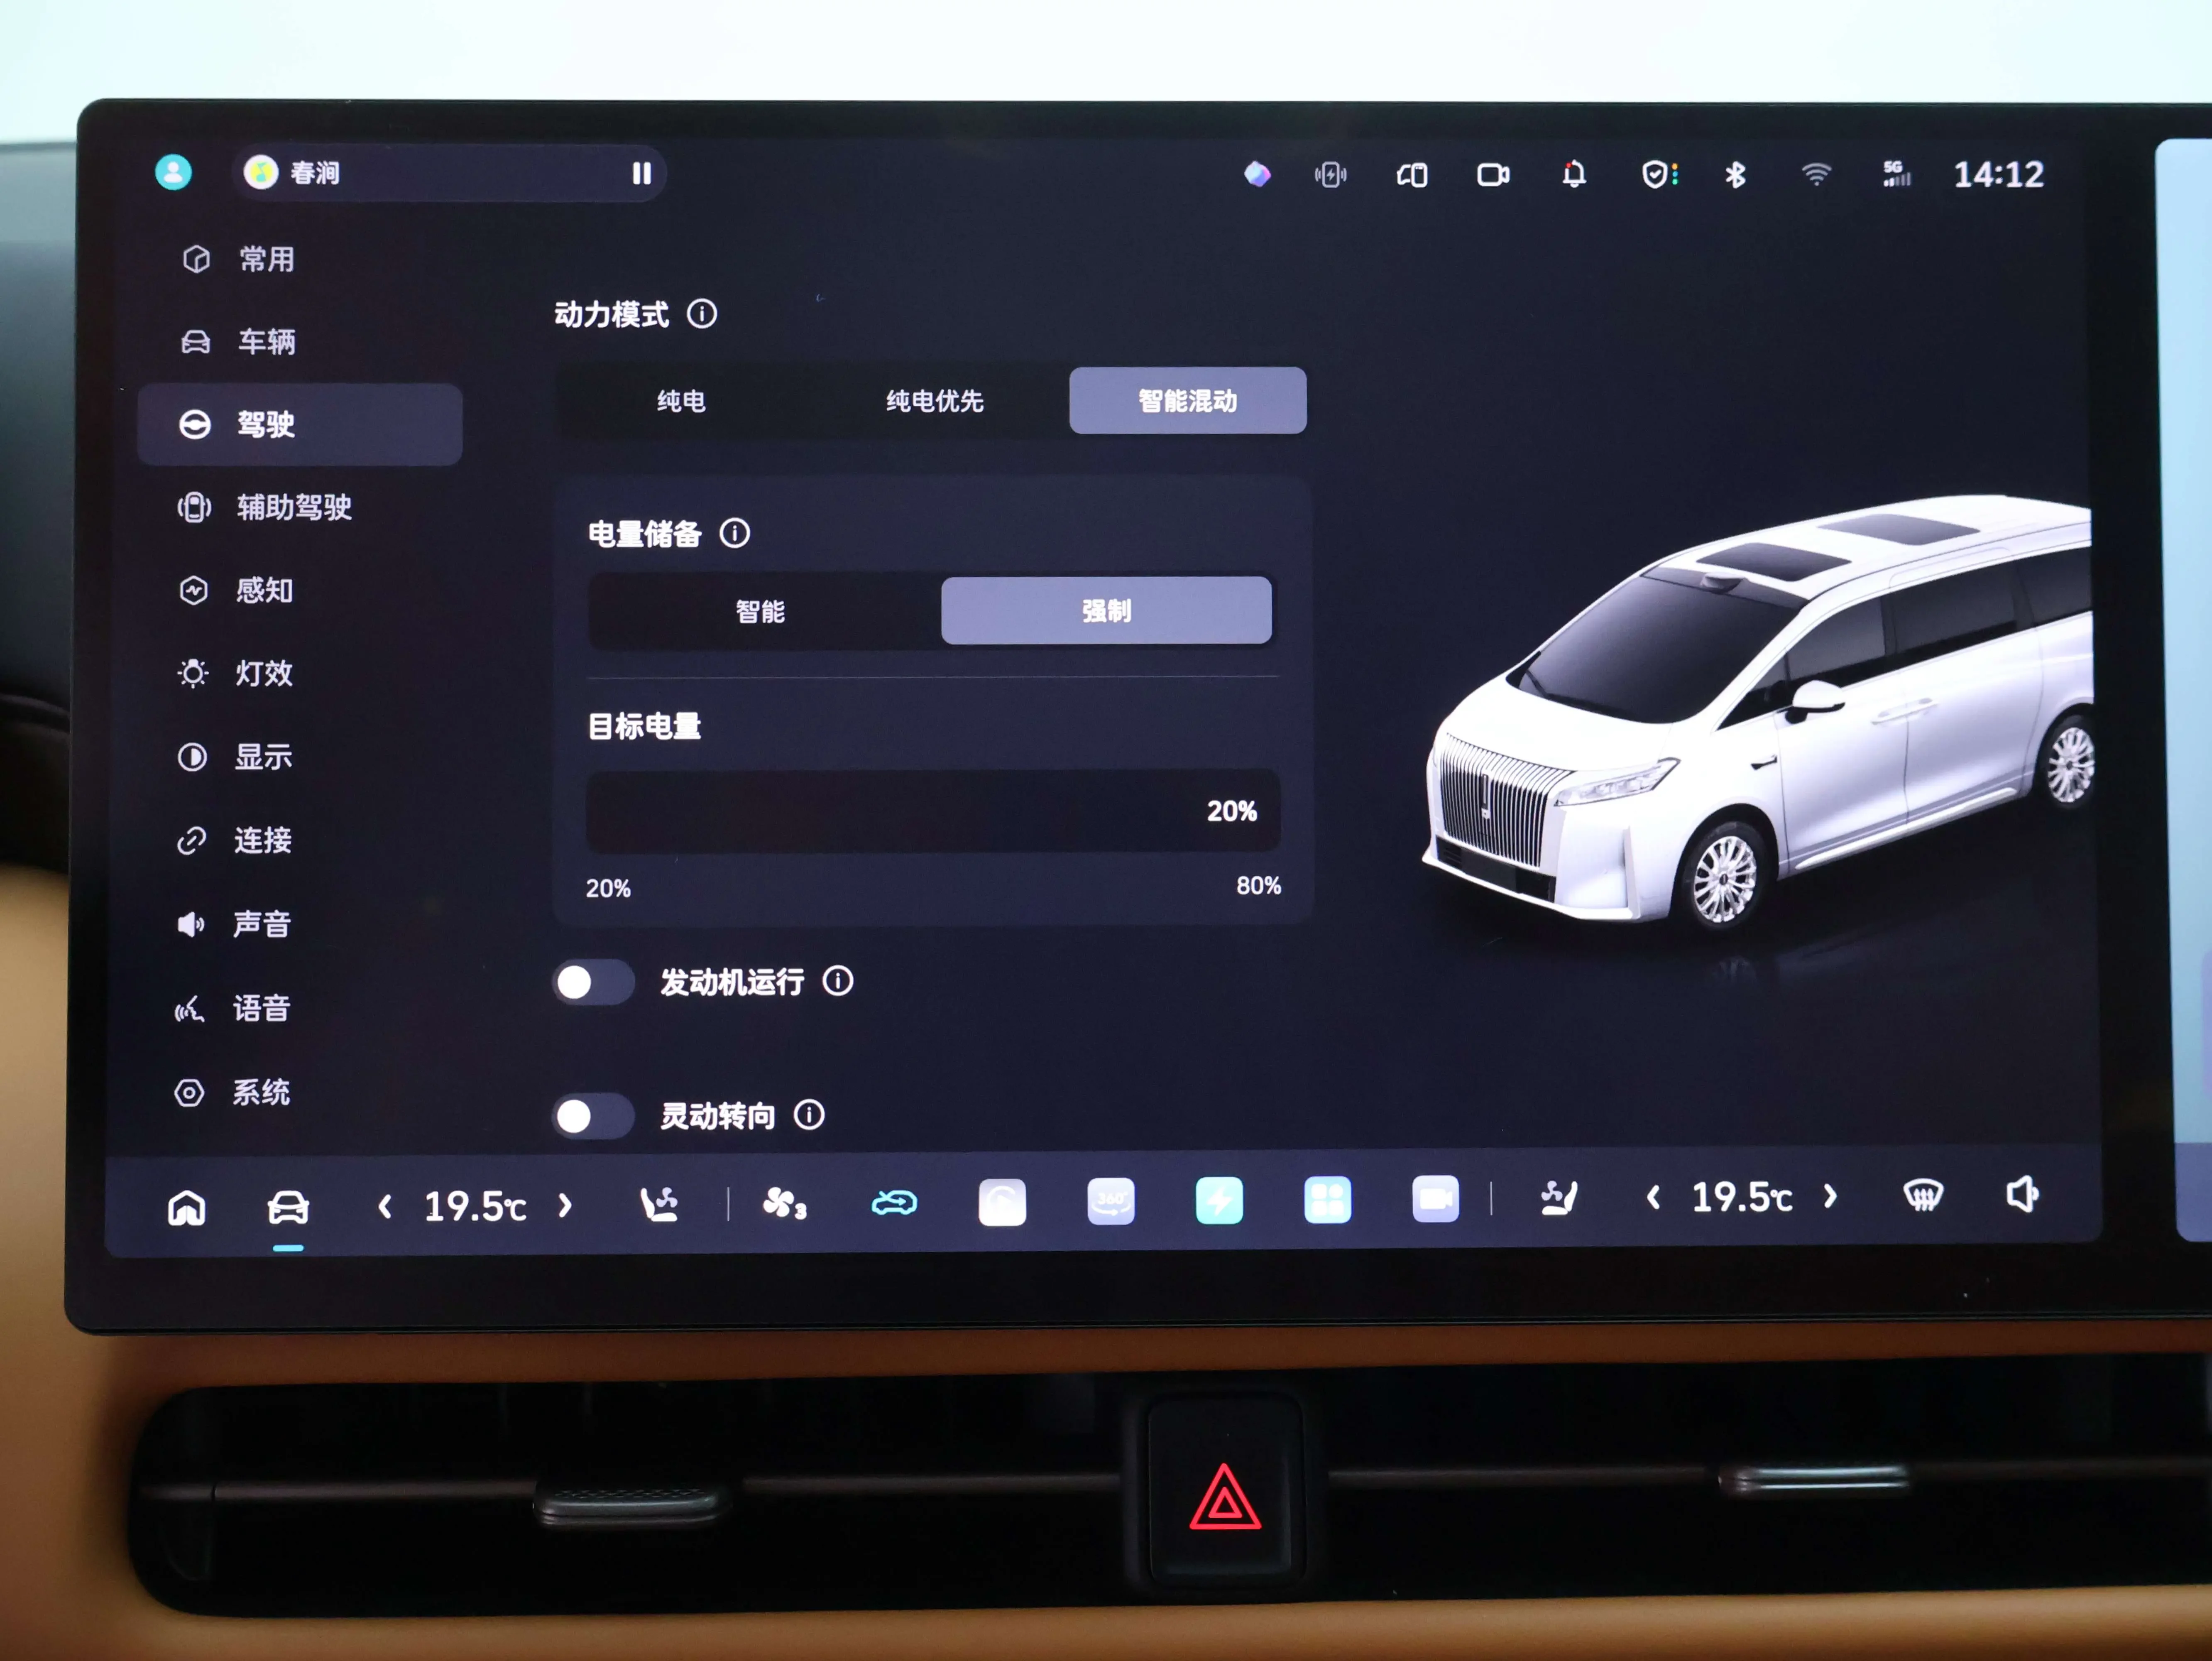Go to the home screen from dock

pos(187,1207)
